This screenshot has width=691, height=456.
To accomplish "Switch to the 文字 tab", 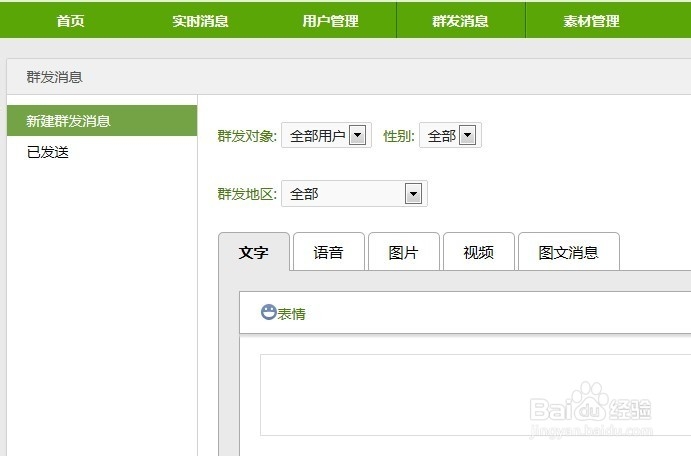I will pos(254,252).
